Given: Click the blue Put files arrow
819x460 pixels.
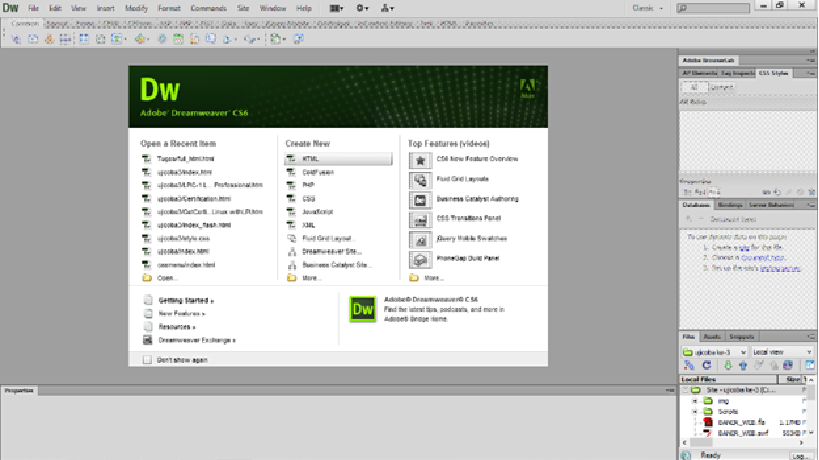Looking at the screenshot, I should 743,365.
